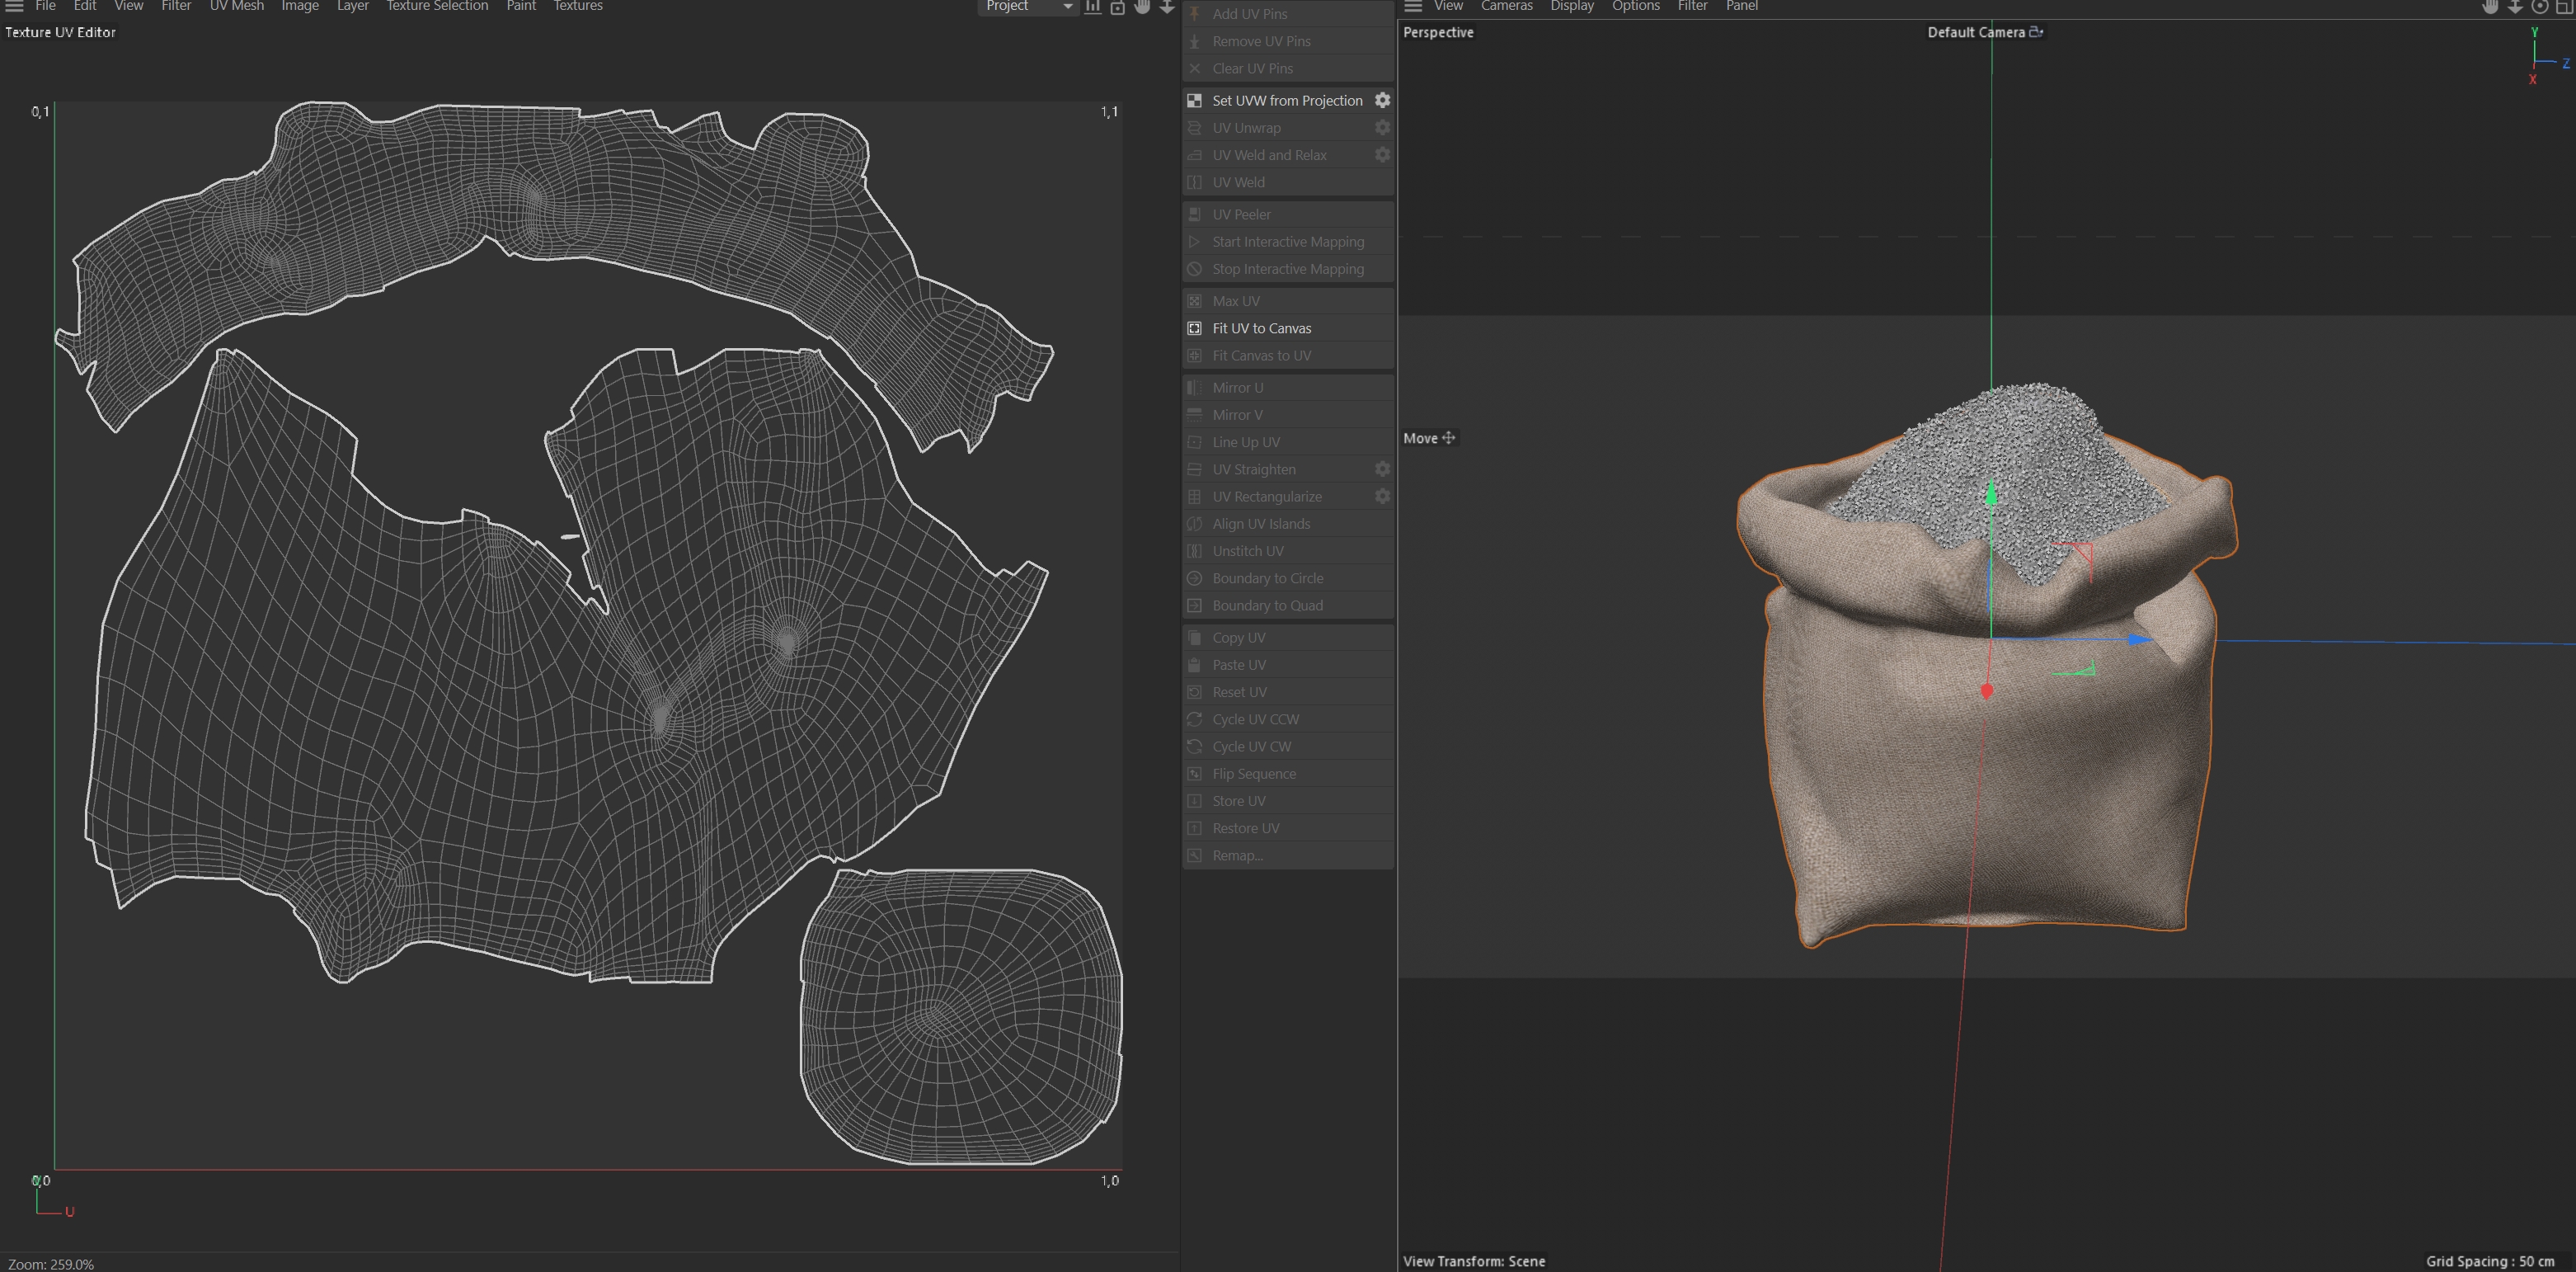Screen dimensions: 2576x1272
Task: Click the green Y-axis gizmo arrow
Action: tap(1991, 494)
